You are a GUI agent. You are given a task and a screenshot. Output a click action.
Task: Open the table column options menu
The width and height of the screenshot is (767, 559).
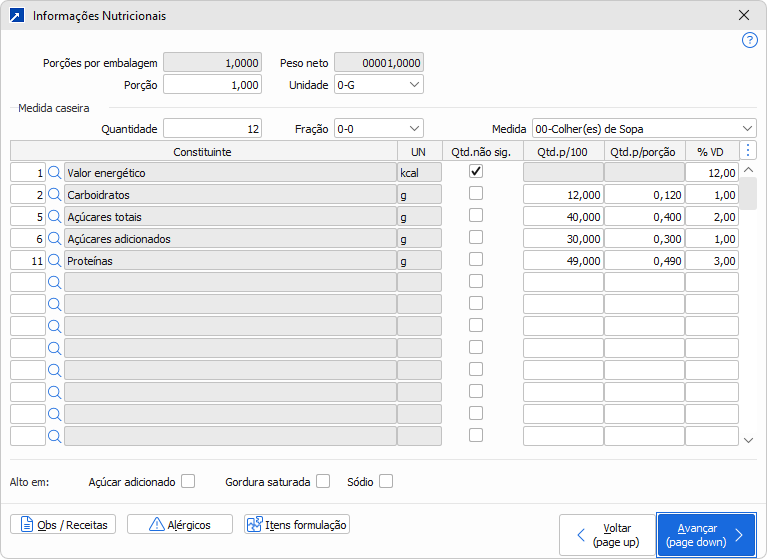tap(748, 151)
